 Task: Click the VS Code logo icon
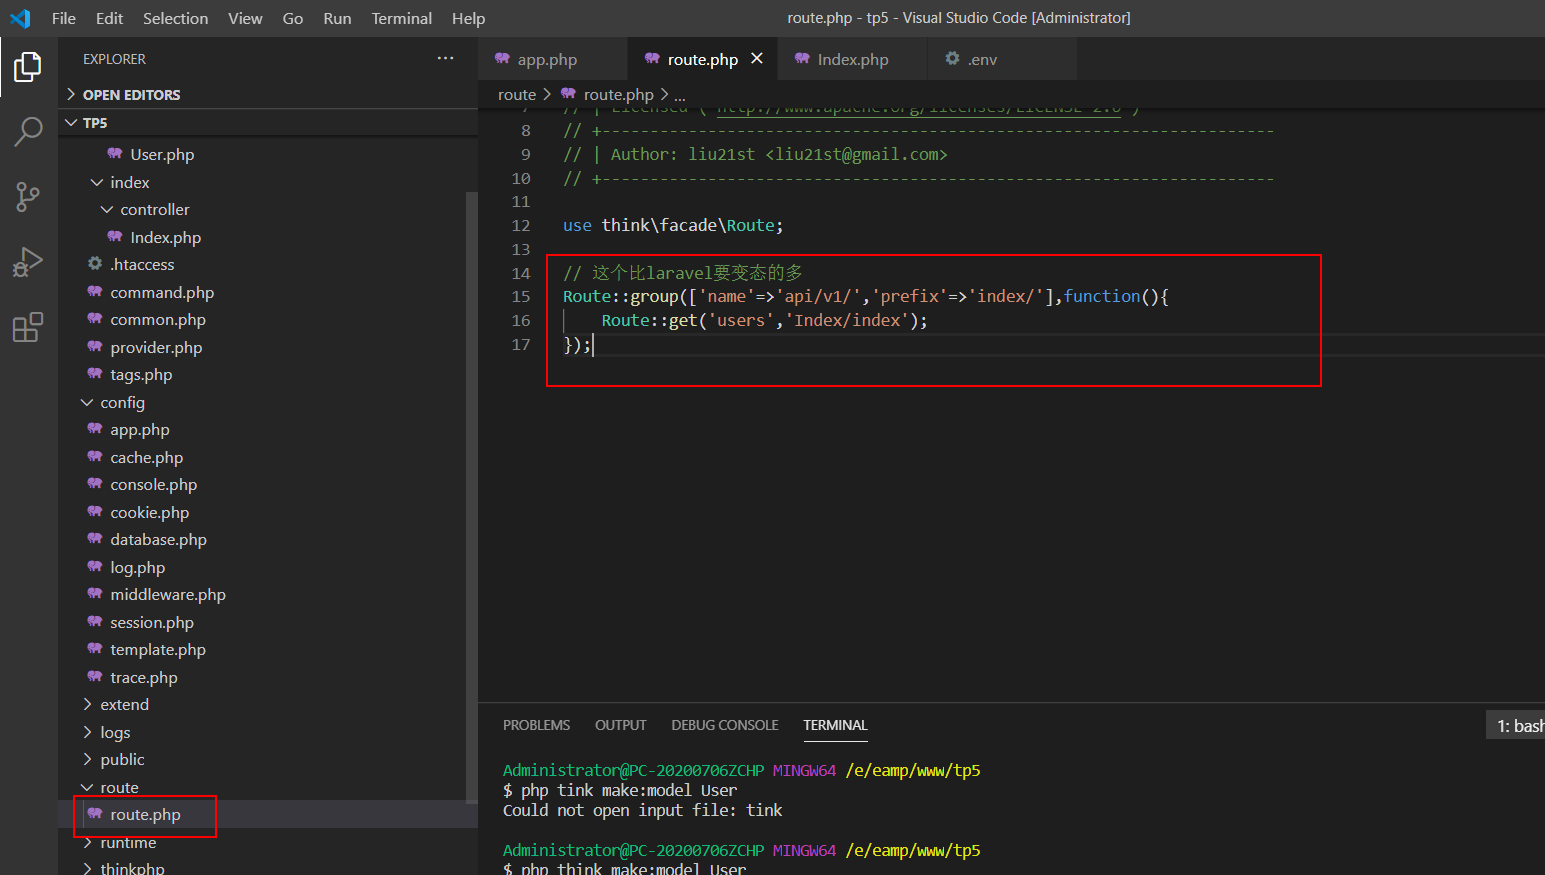click(20, 18)
